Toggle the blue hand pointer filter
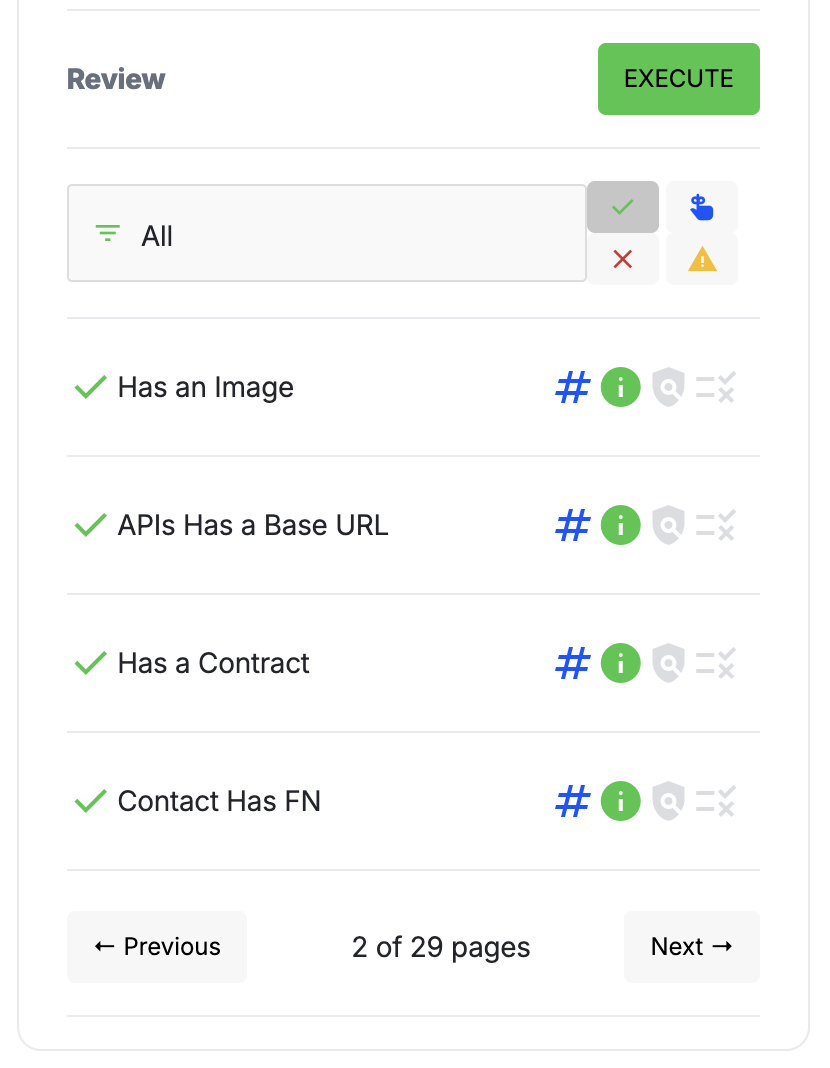This screenshot has width=830, height=1068. coord(702,207)
